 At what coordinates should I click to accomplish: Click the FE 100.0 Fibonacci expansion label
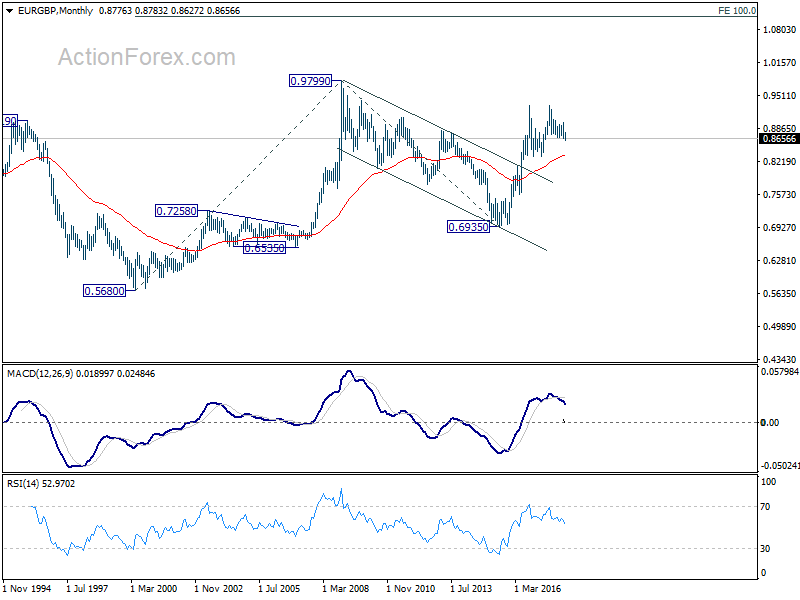[737, 10]
